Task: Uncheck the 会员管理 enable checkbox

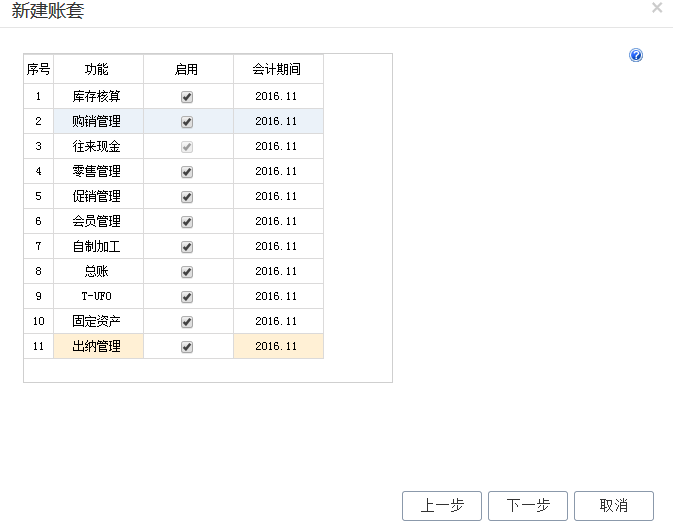Action: (187, 222)
